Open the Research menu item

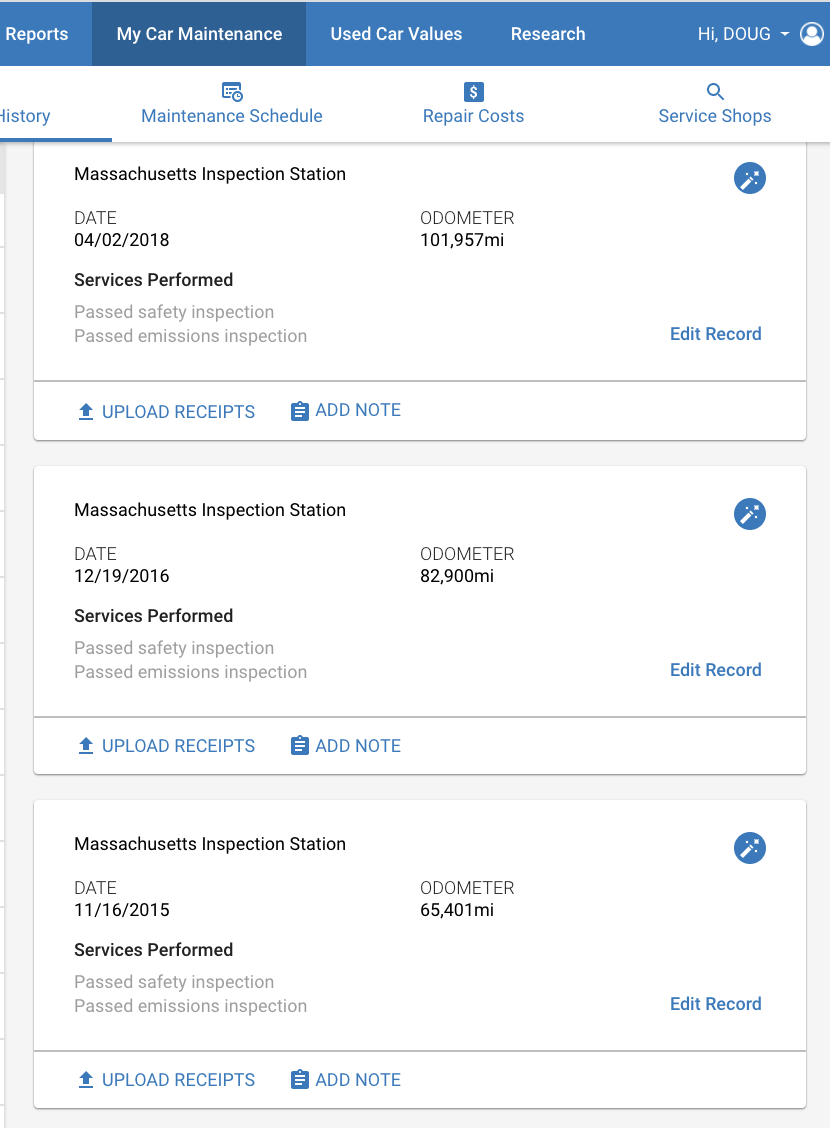[x=548, y=34]
